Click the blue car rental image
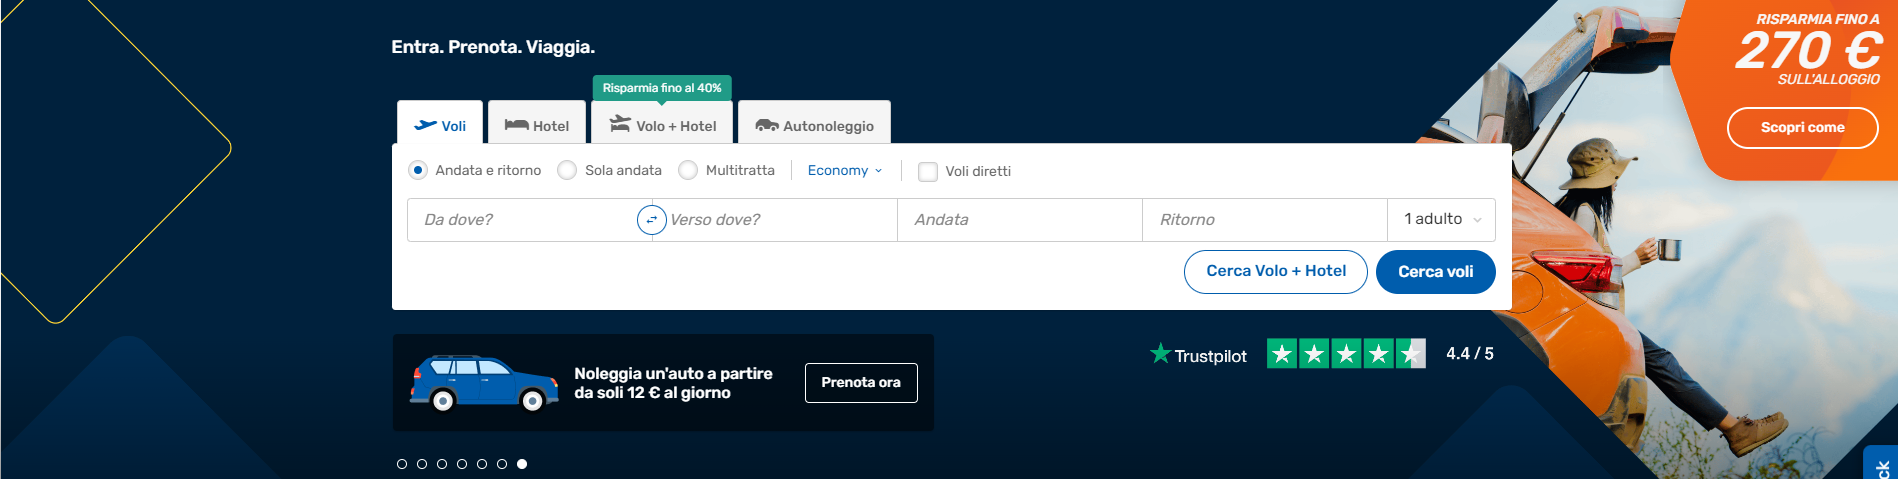1898x479 pixels. coord(484,383)
